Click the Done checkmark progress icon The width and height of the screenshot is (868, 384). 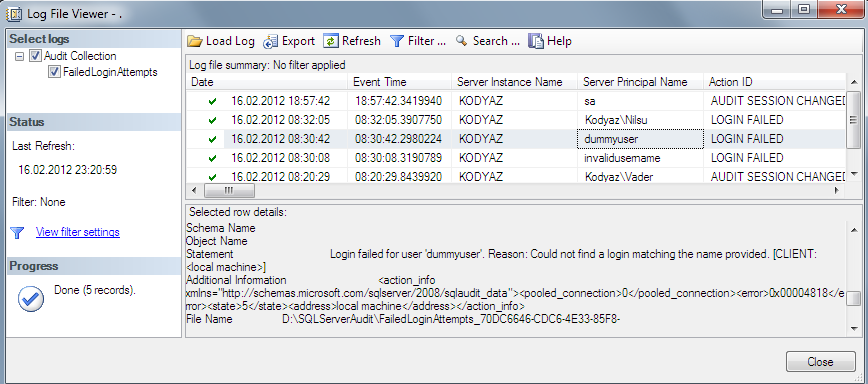pos(30,299)
